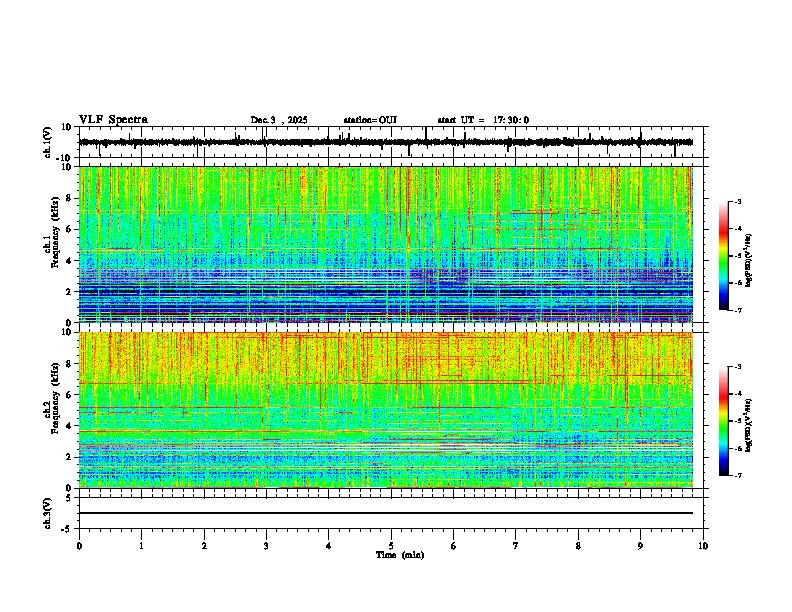Click the "station=OUI" header label
Viewport: 792px width, 612px height.
pos(370,120)
